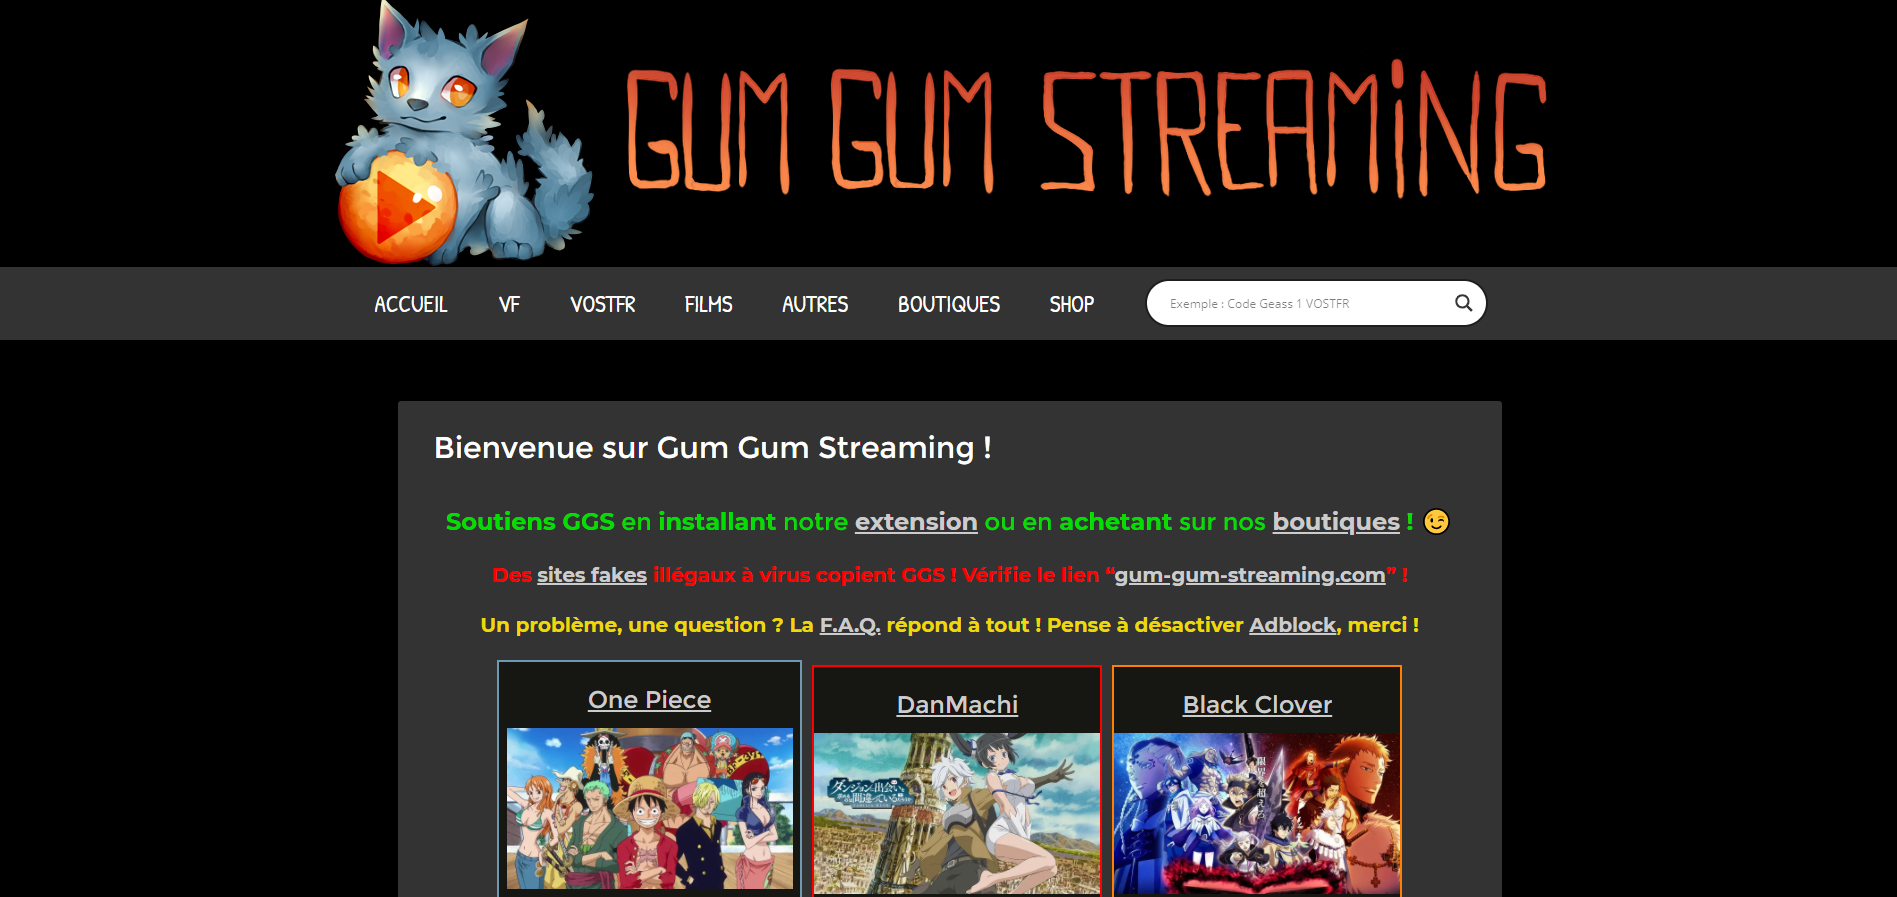Click the search magnifier icon

1463,303
